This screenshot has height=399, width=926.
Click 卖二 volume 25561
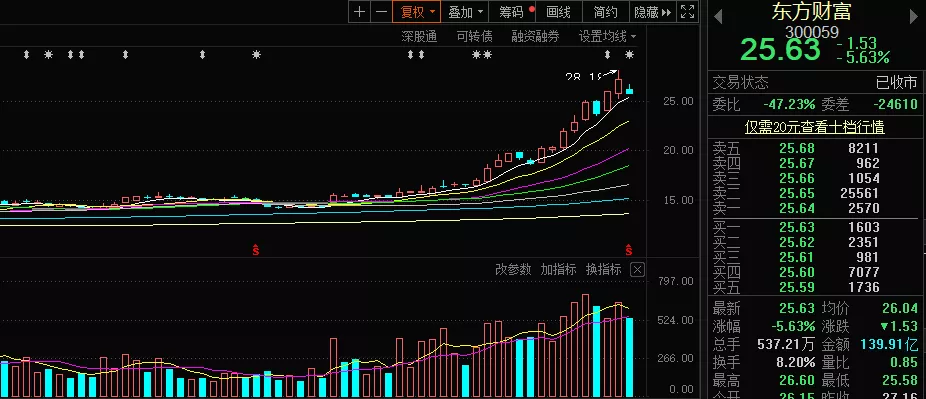(859, 193)
